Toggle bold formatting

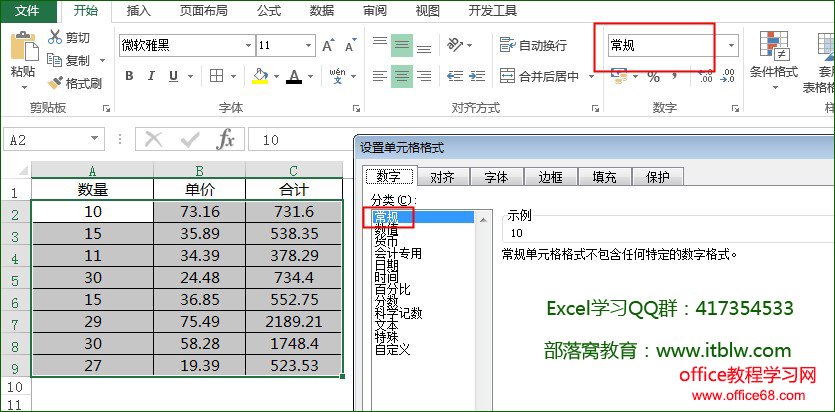[x=129, y=76]
